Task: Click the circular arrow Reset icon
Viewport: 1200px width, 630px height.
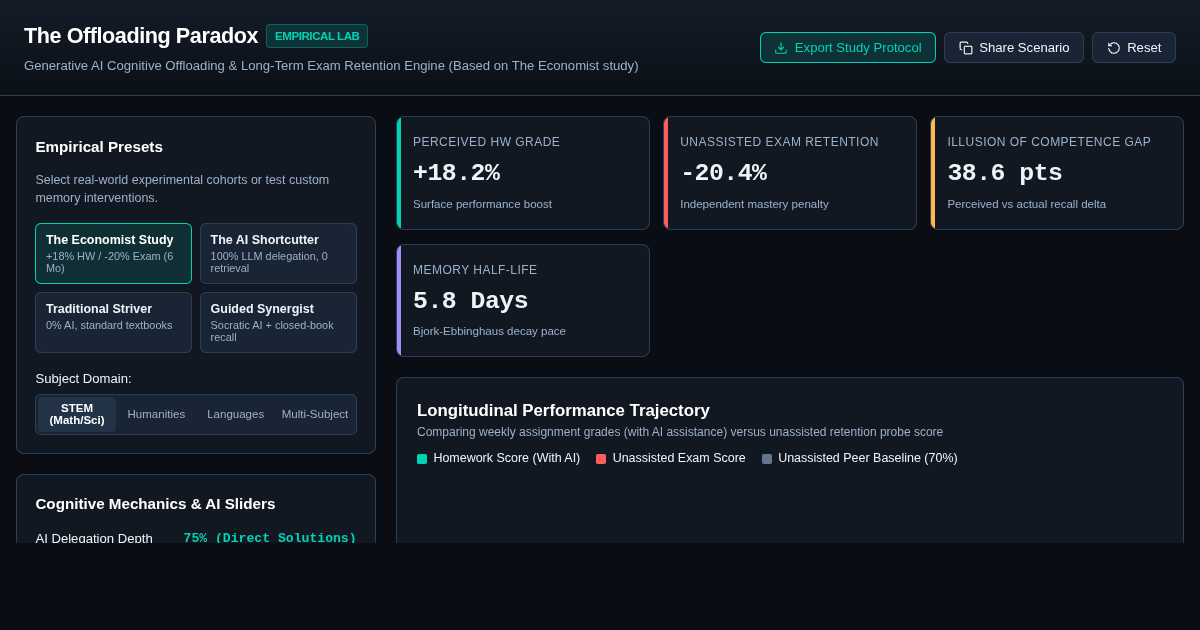Action: pyautogui.click(x=1114, y=48)
